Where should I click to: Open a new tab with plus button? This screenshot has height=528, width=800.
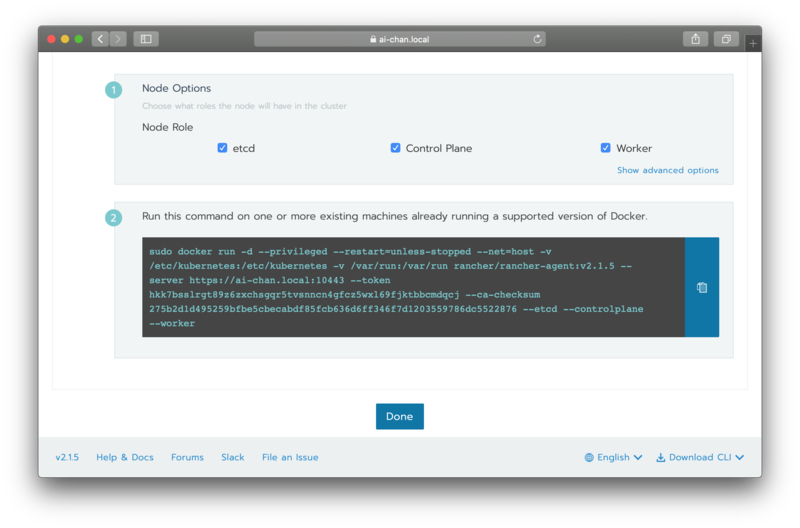[x=753, y=43]
